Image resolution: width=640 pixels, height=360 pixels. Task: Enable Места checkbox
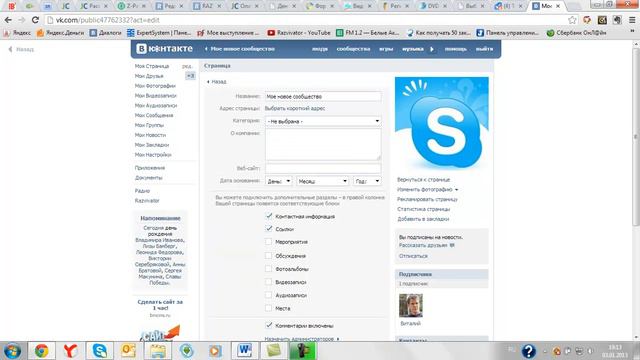coord(268,308)
